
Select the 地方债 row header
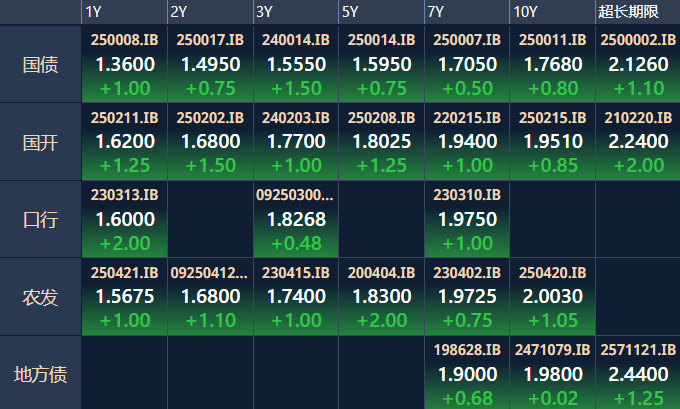(40, 374)
